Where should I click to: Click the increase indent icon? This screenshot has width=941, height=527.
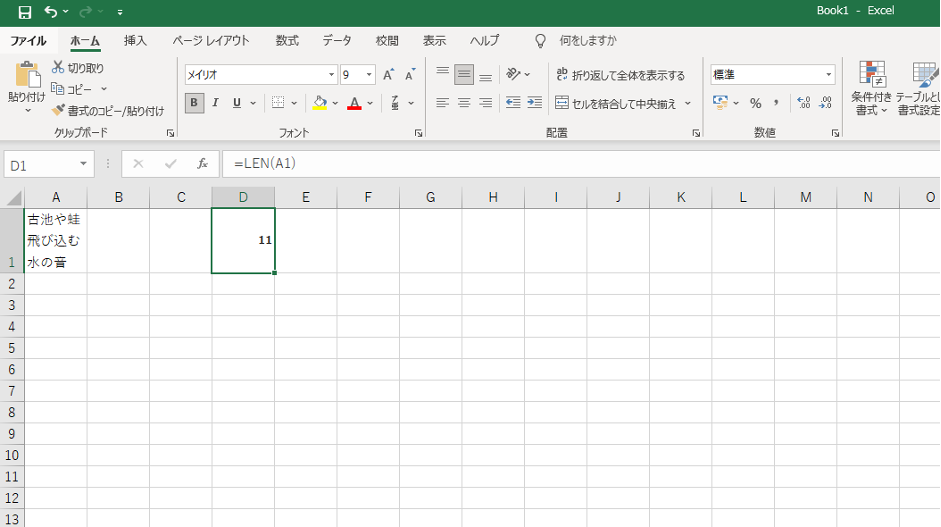click(x=535, y=103)
